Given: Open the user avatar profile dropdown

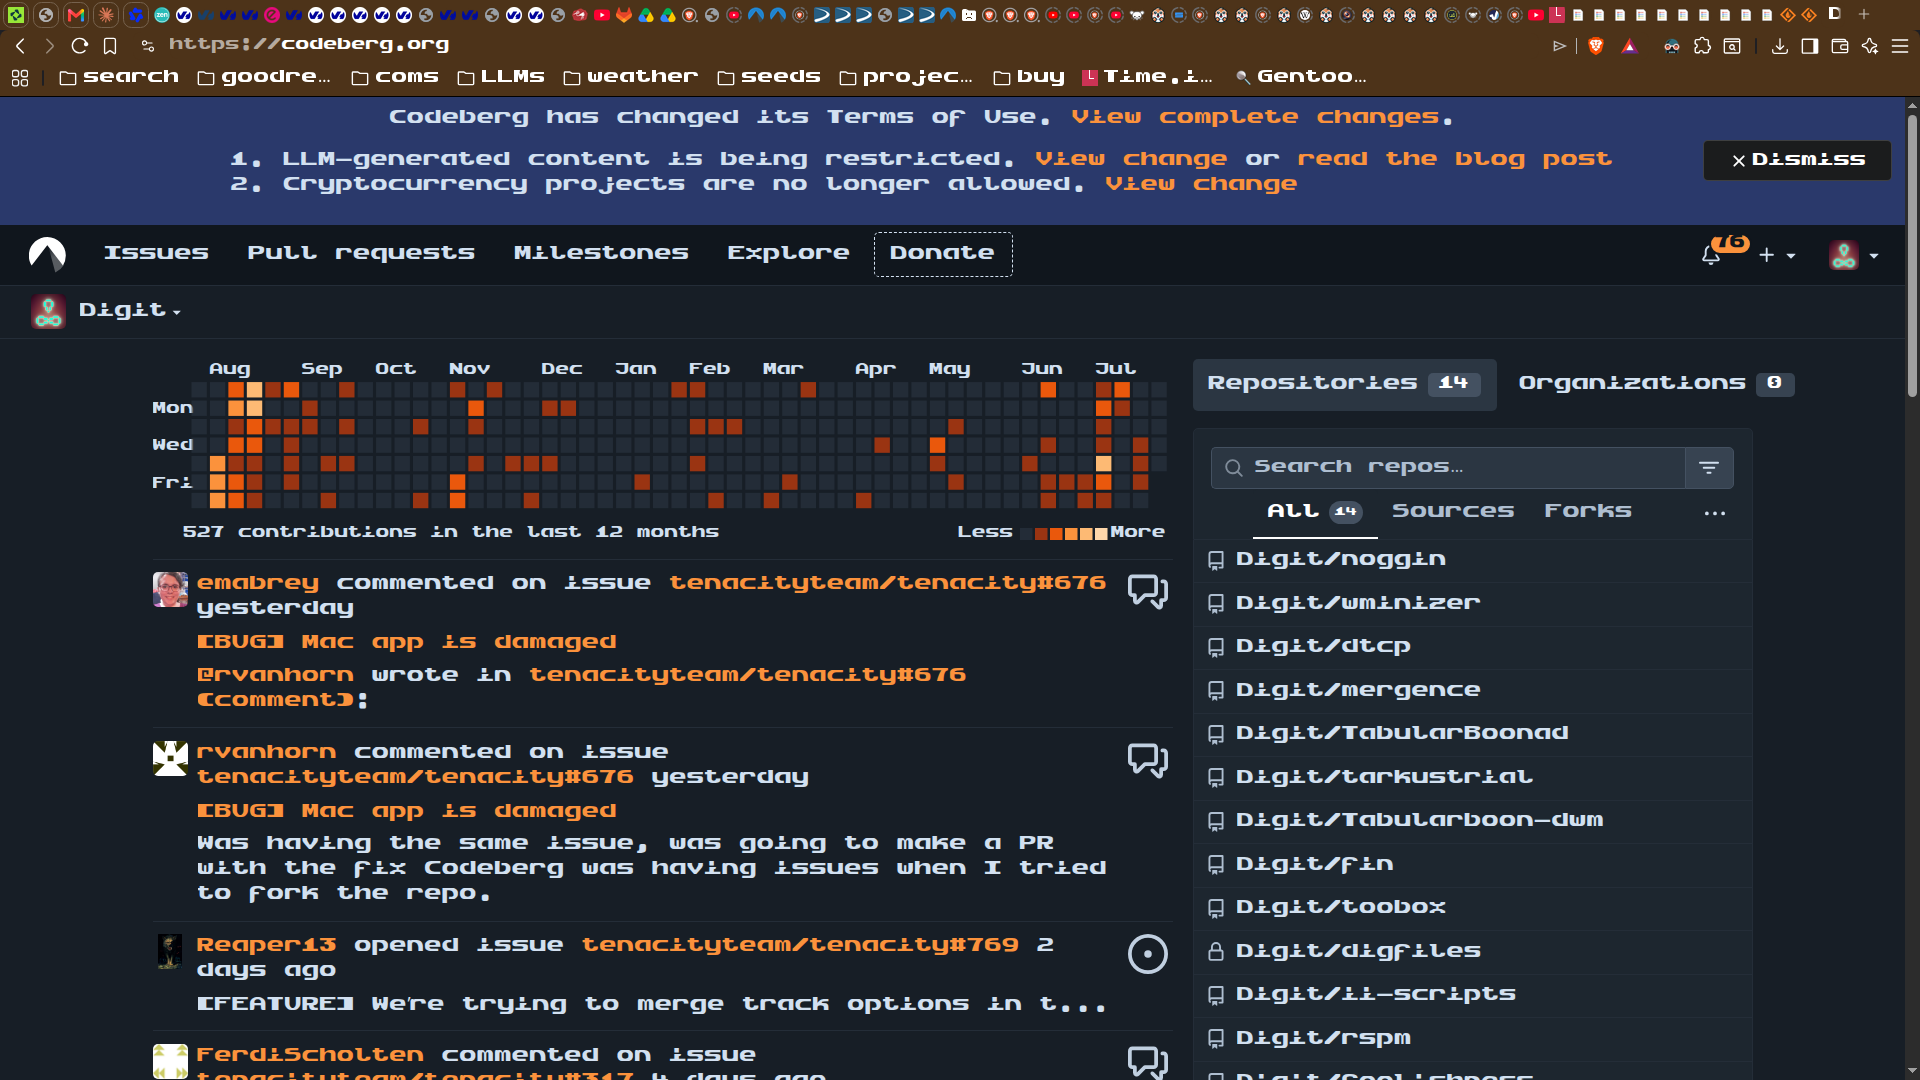Looking at the screenshot, I should tap(1854, 256).
